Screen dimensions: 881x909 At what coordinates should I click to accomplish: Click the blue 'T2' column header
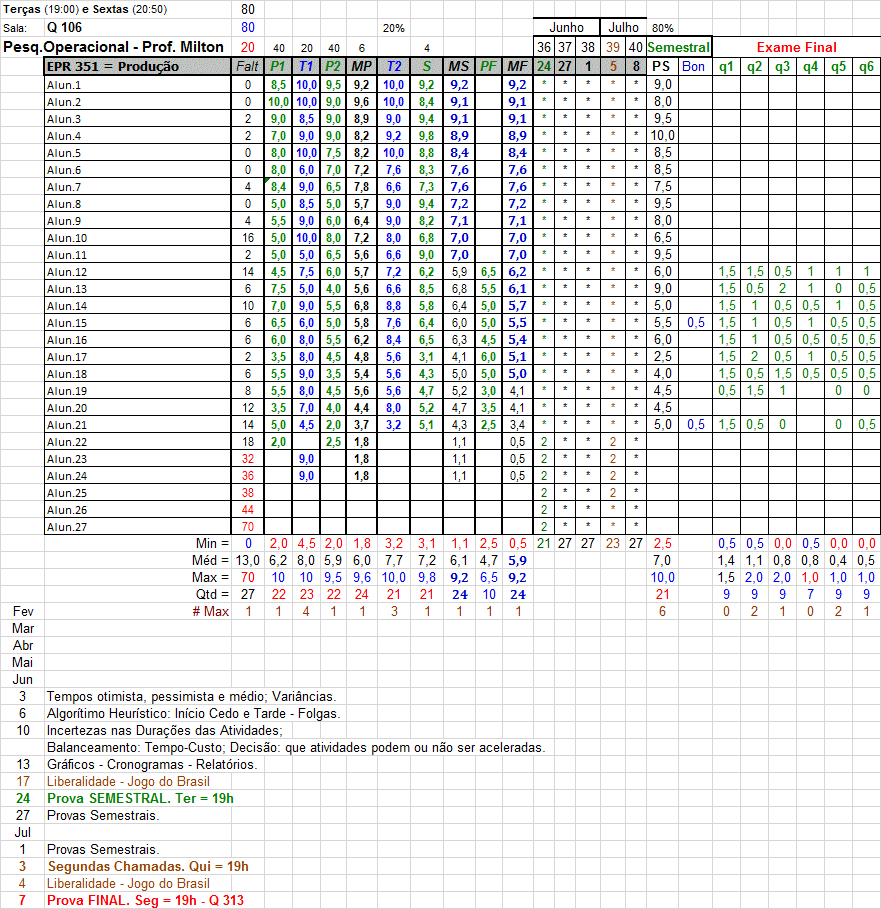pos(393,67)
